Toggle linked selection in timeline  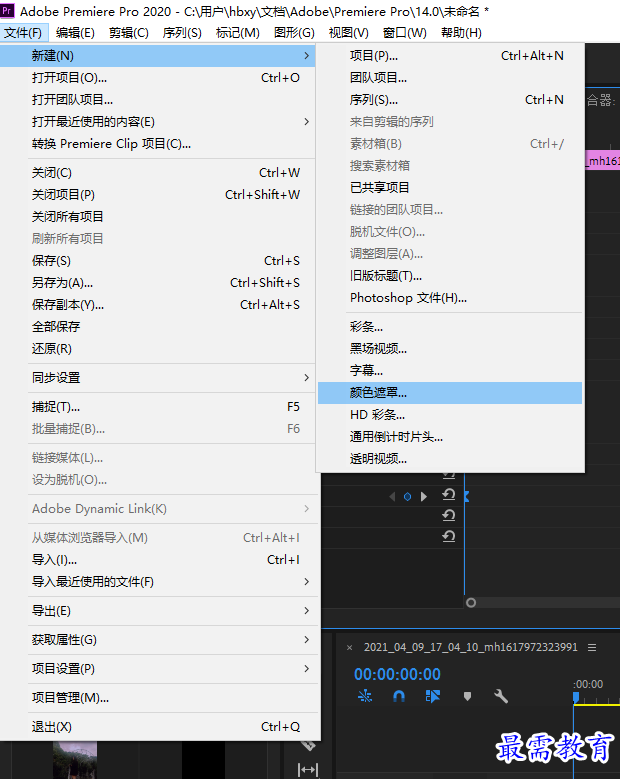coord(433,696)
